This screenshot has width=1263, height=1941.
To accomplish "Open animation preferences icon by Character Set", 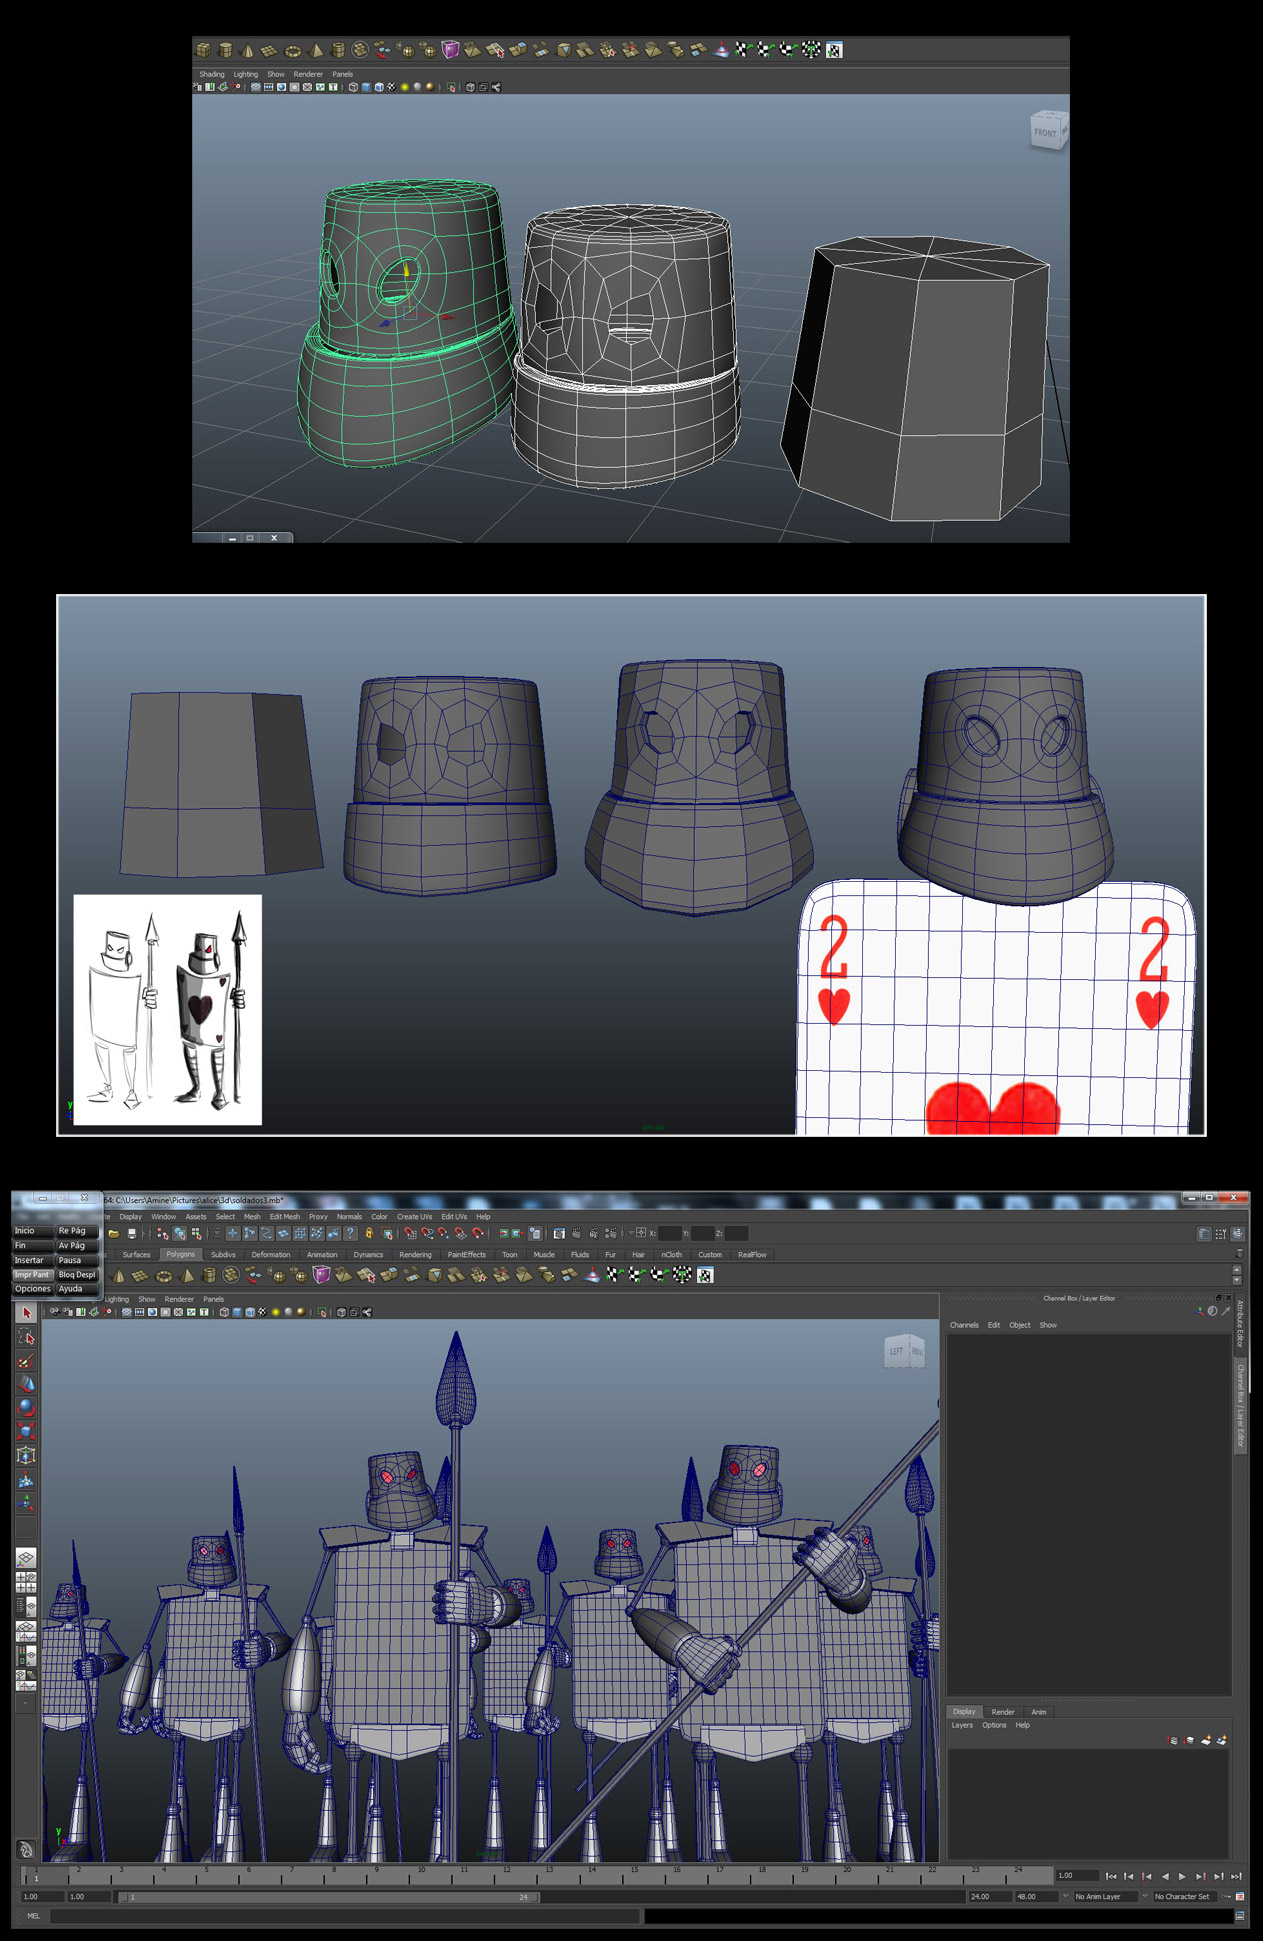I will coord(1240,1896).
